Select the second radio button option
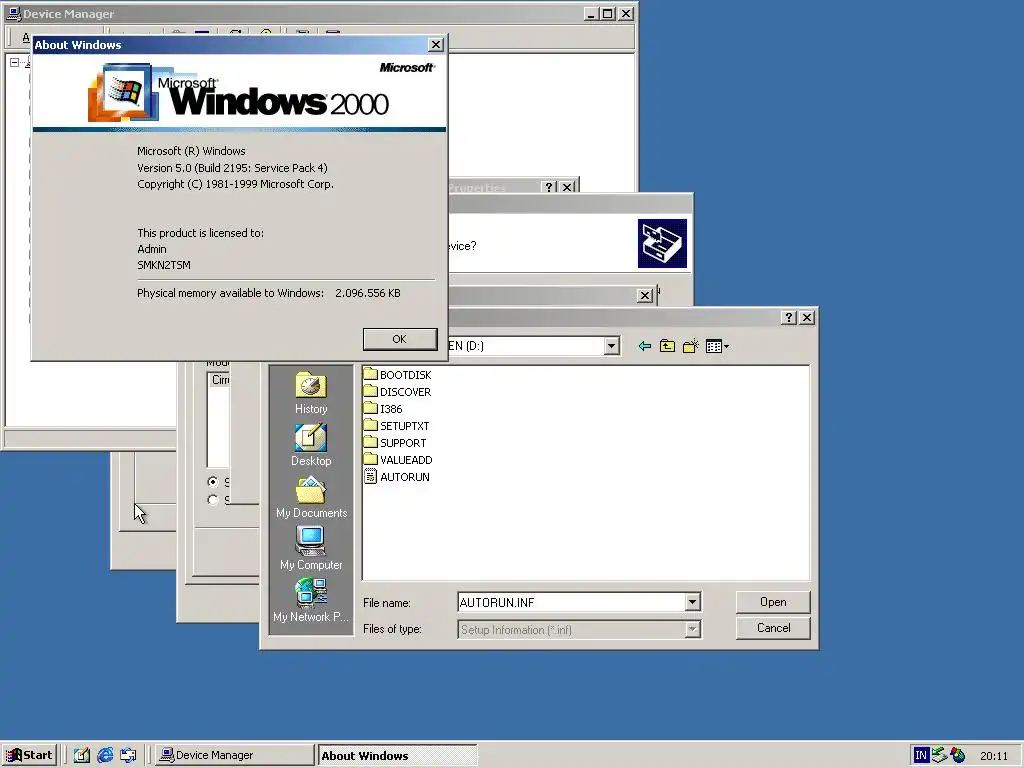This screenshot has height=768, width=1024. [212, 500]
